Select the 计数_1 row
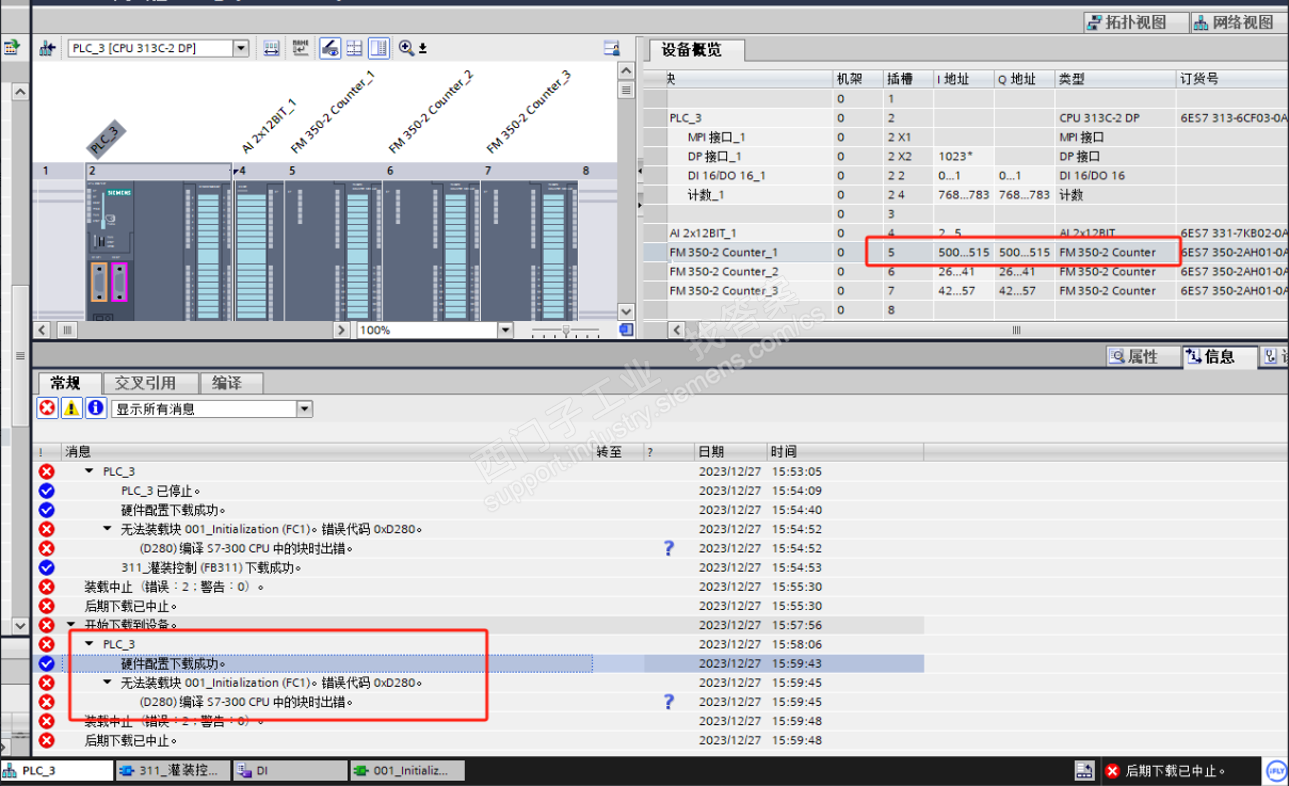Viewport: 1289px width, 786px height. coord(964,195)
